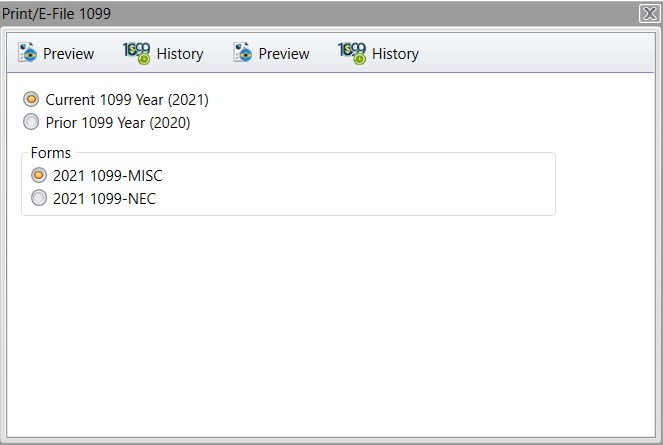Image resolution: width=663 pixels, height=445 pixels.
Task: Click the eye icon on the leftmost Preview button
Action: pyautogui.click(x=27, y=53)
